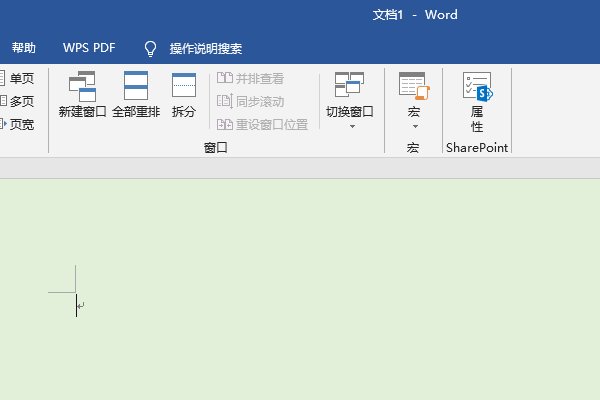The image size is (600, 400).
Task: Select 多页 multiple pages view
Action: coord(17,101)
